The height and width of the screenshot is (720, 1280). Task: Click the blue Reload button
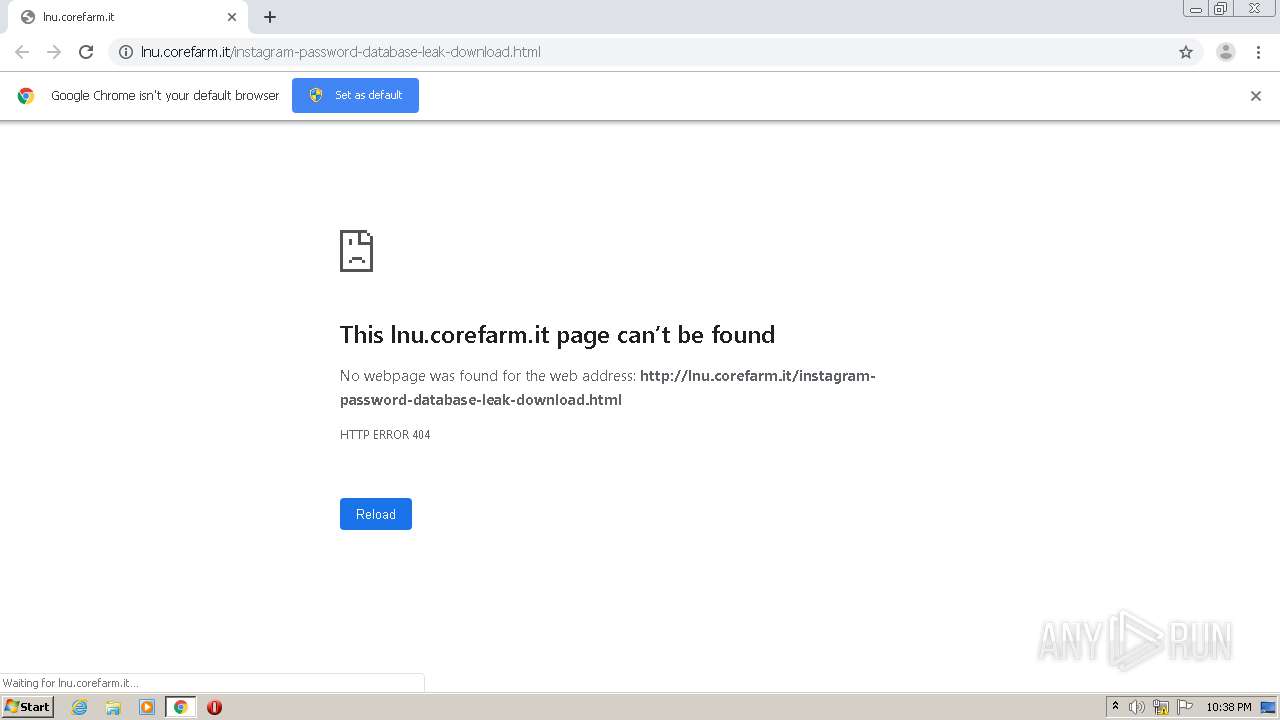point(376,514)
